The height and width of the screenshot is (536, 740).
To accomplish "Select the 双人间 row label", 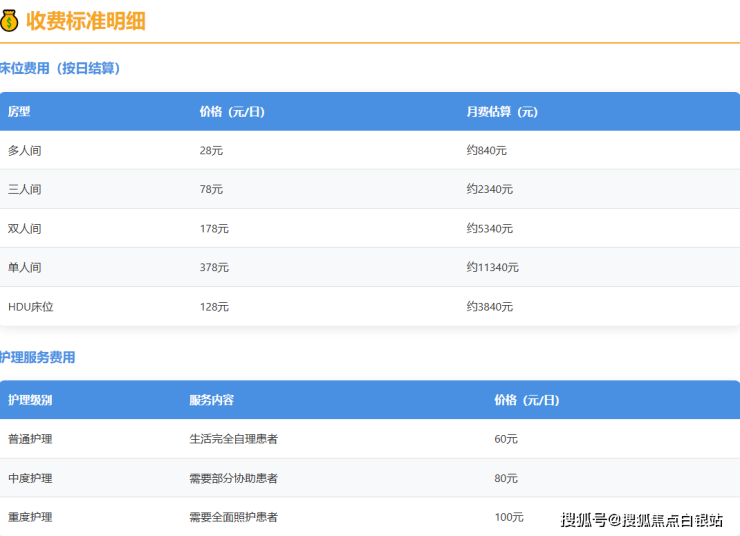I will [24, 228].
